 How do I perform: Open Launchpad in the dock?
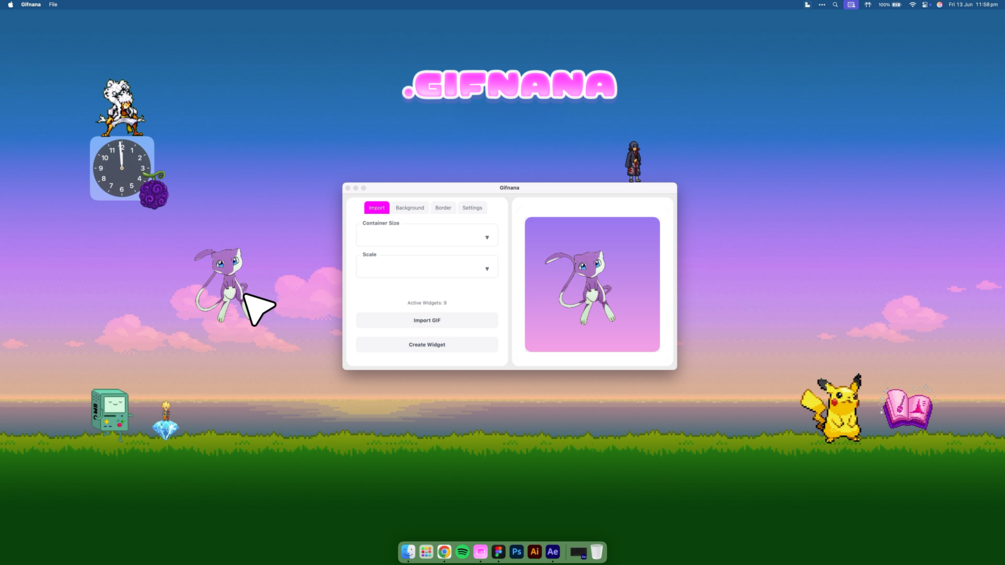(x=426, y=552)
